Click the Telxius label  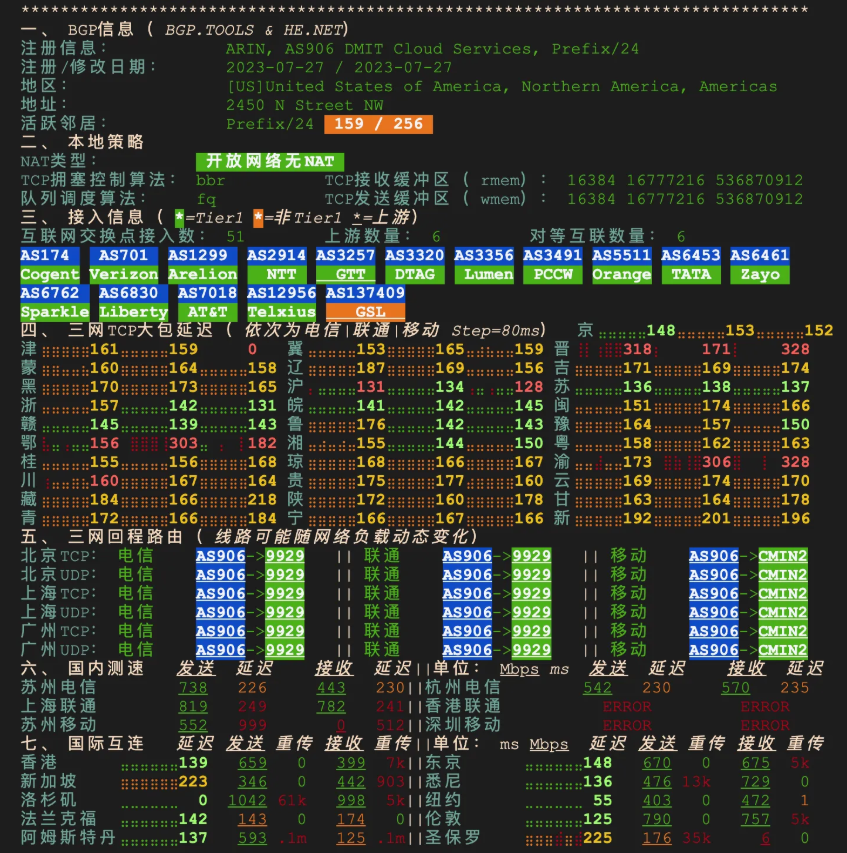click(281, 312)
